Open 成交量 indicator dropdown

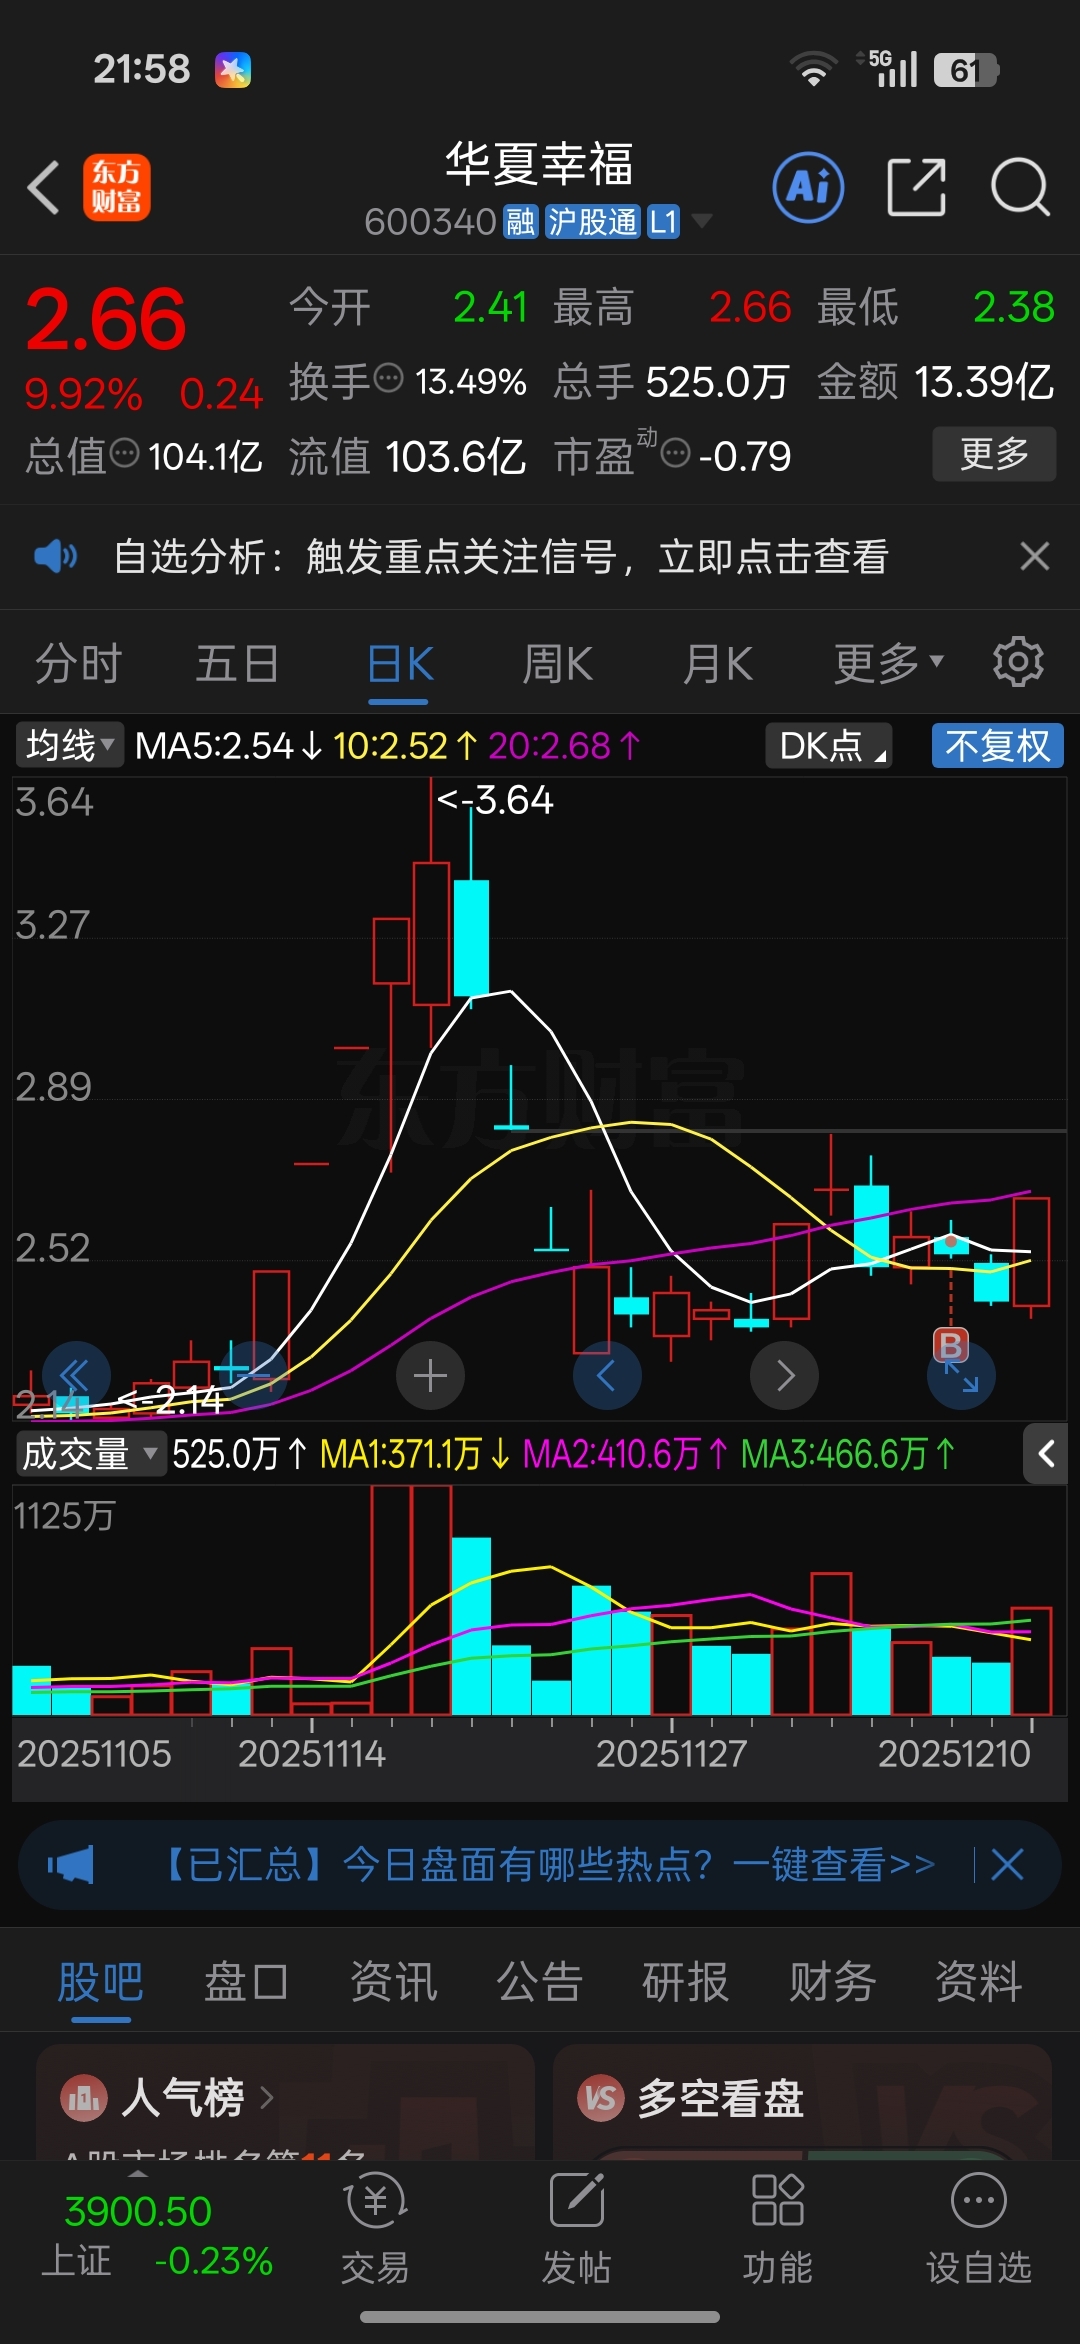(x=90, y=1453)
